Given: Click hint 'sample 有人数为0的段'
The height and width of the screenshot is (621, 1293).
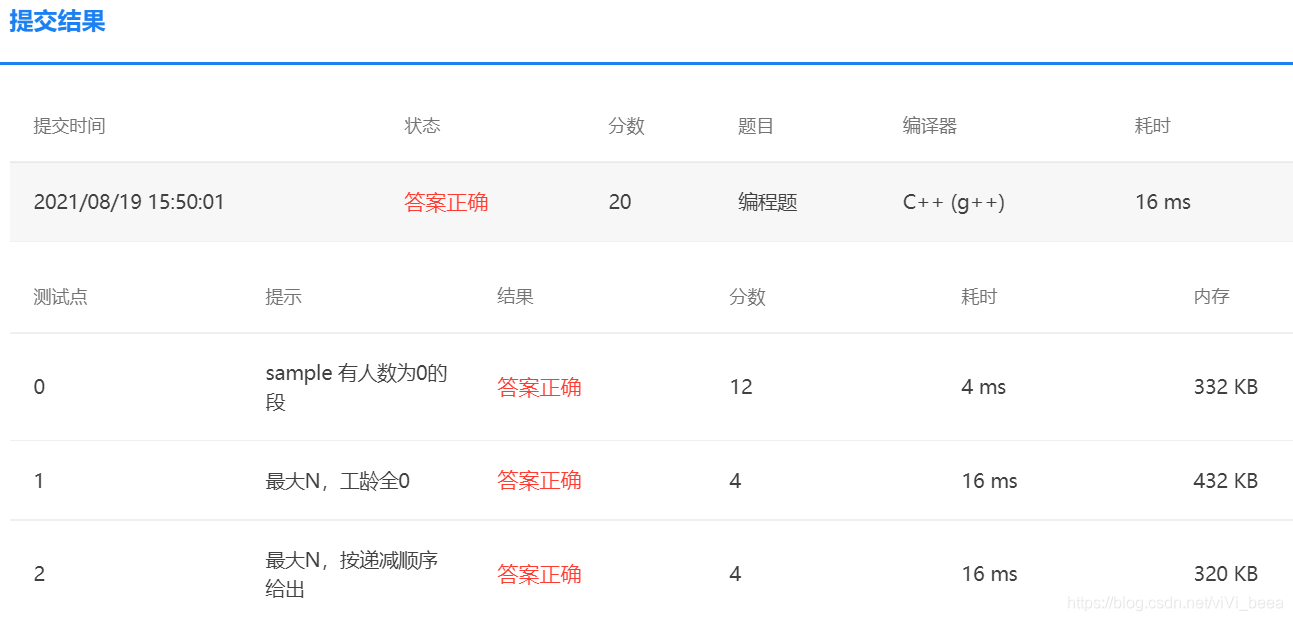Looking at the screenshot, I should pos(356,387).
